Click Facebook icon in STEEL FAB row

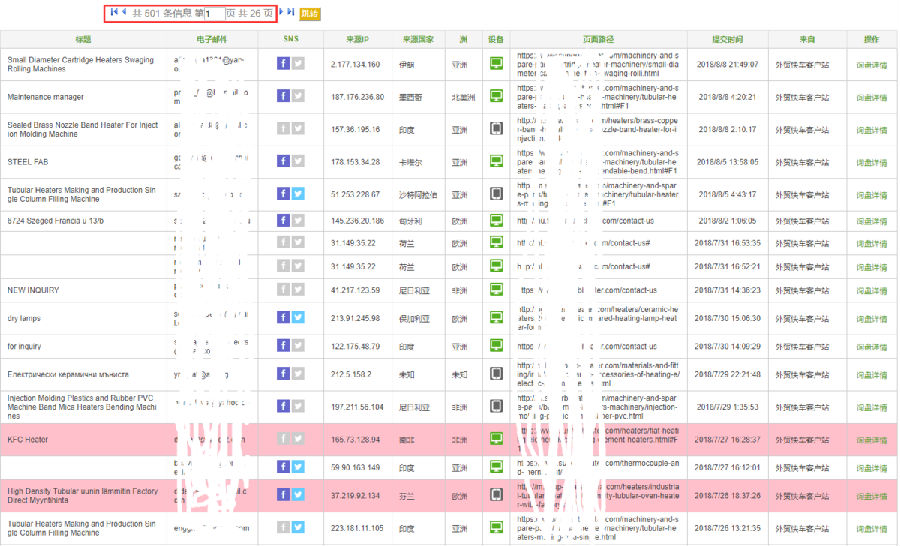tap(284, 161)
